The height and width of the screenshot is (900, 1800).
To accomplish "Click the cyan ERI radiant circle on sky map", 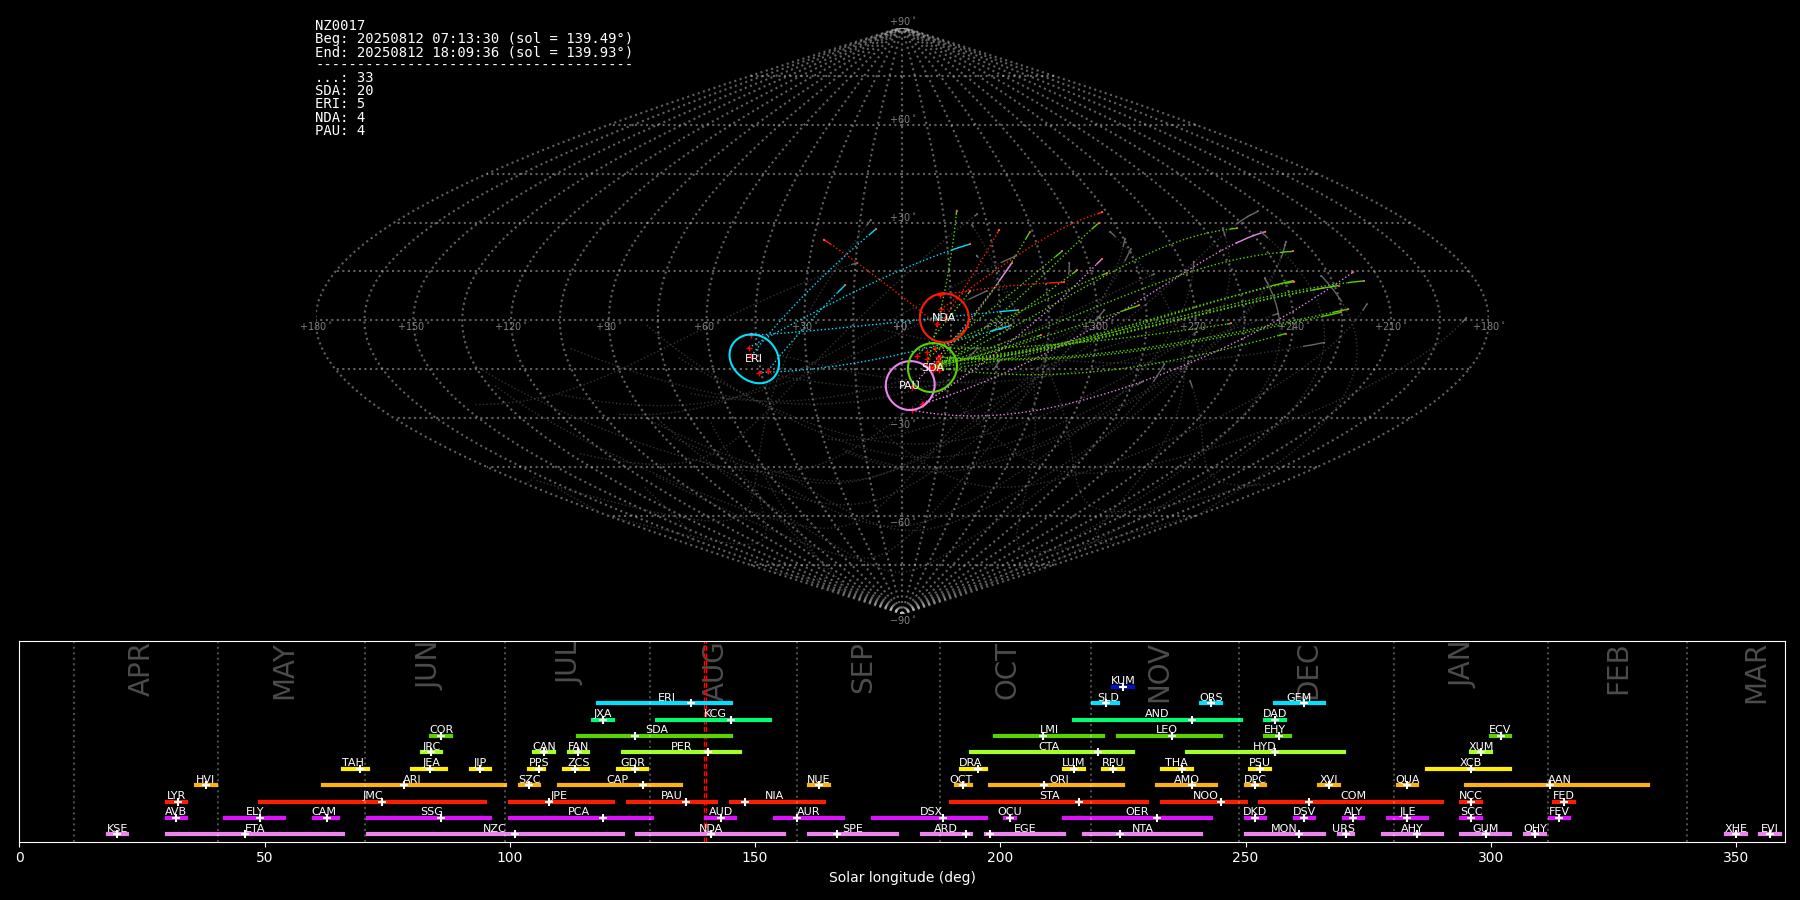I will click(x=754, y=358).
